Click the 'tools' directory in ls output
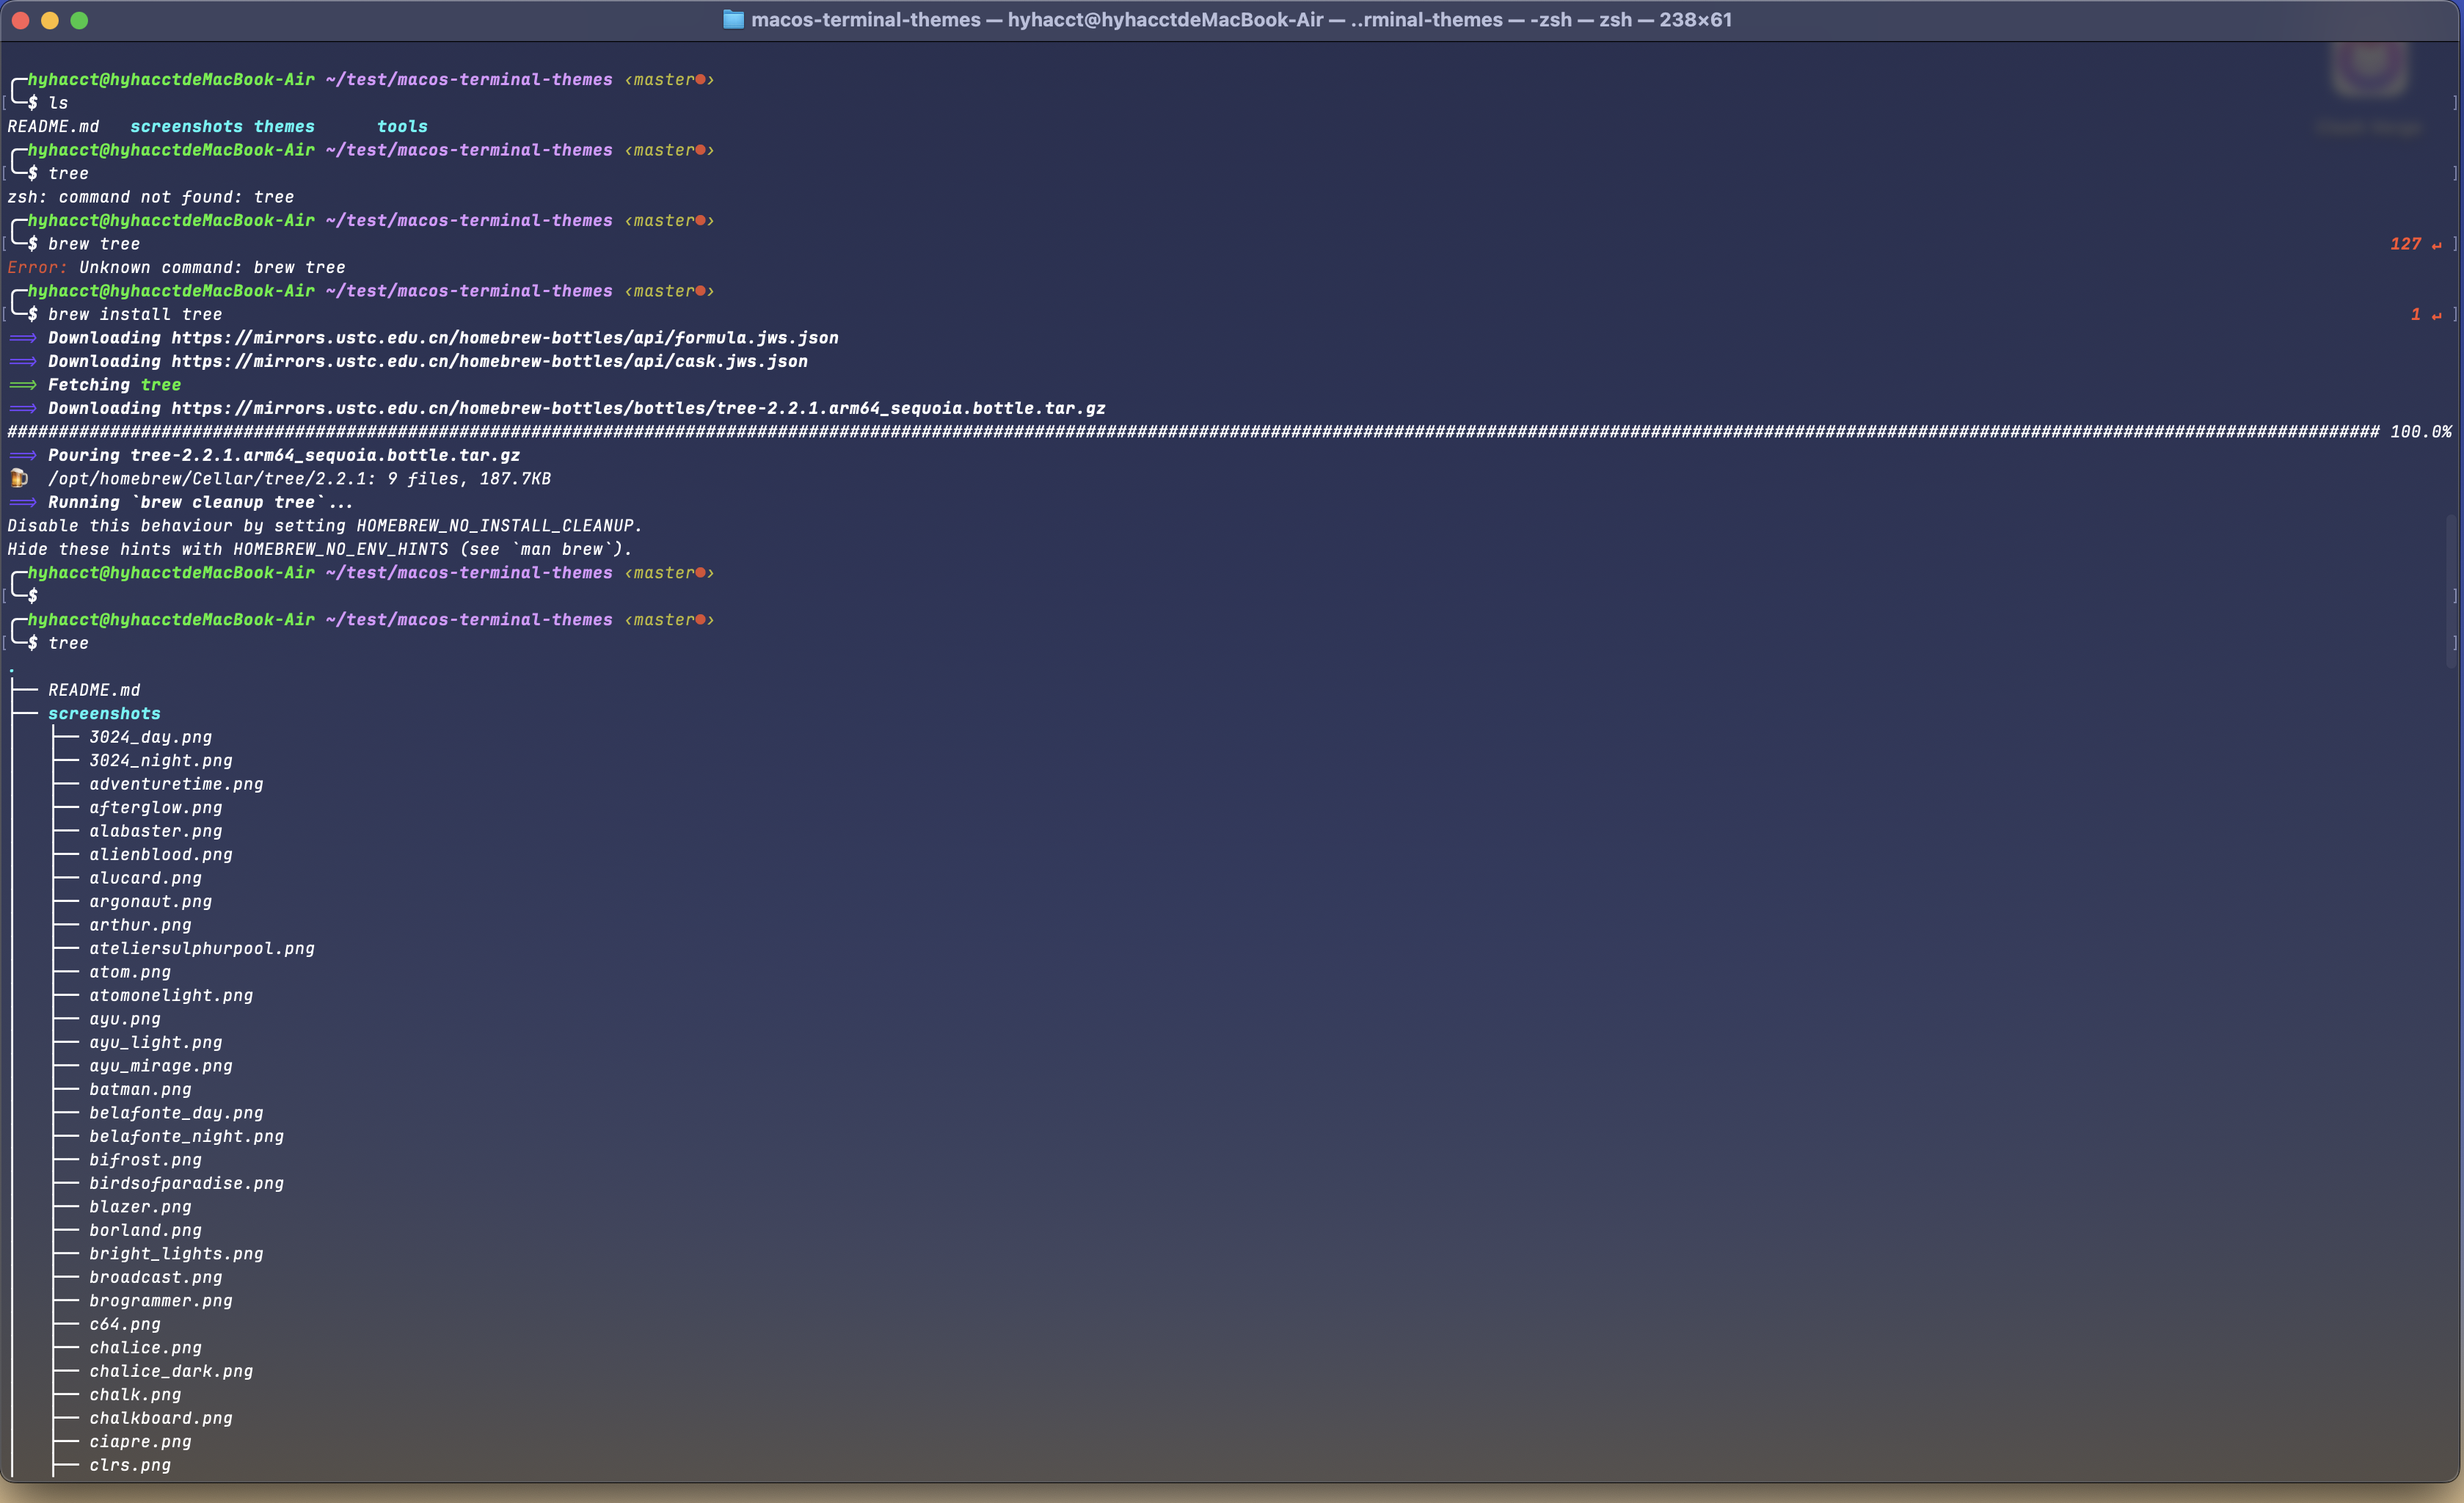2464x1503 pixels. (402, 126)
